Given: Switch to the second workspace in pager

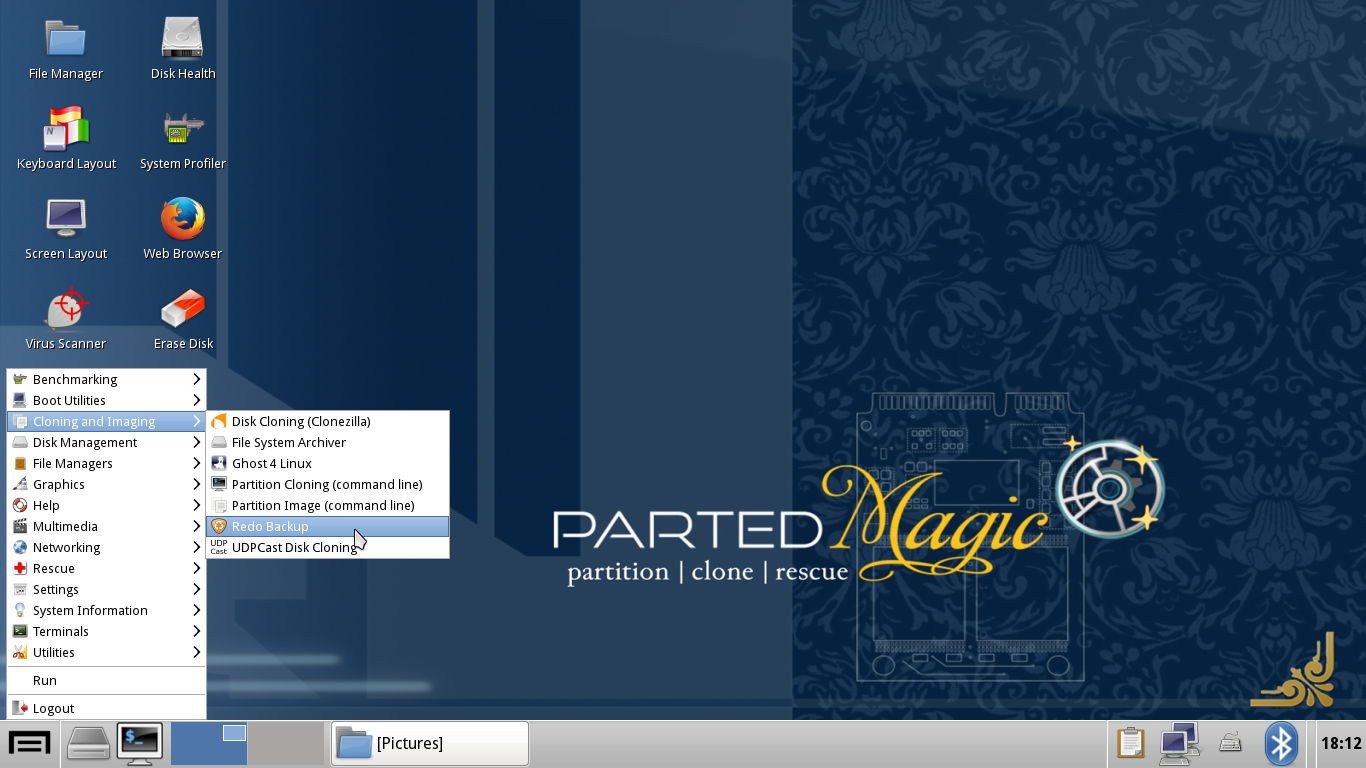Looking at the screenshot, I should [286, 743].
